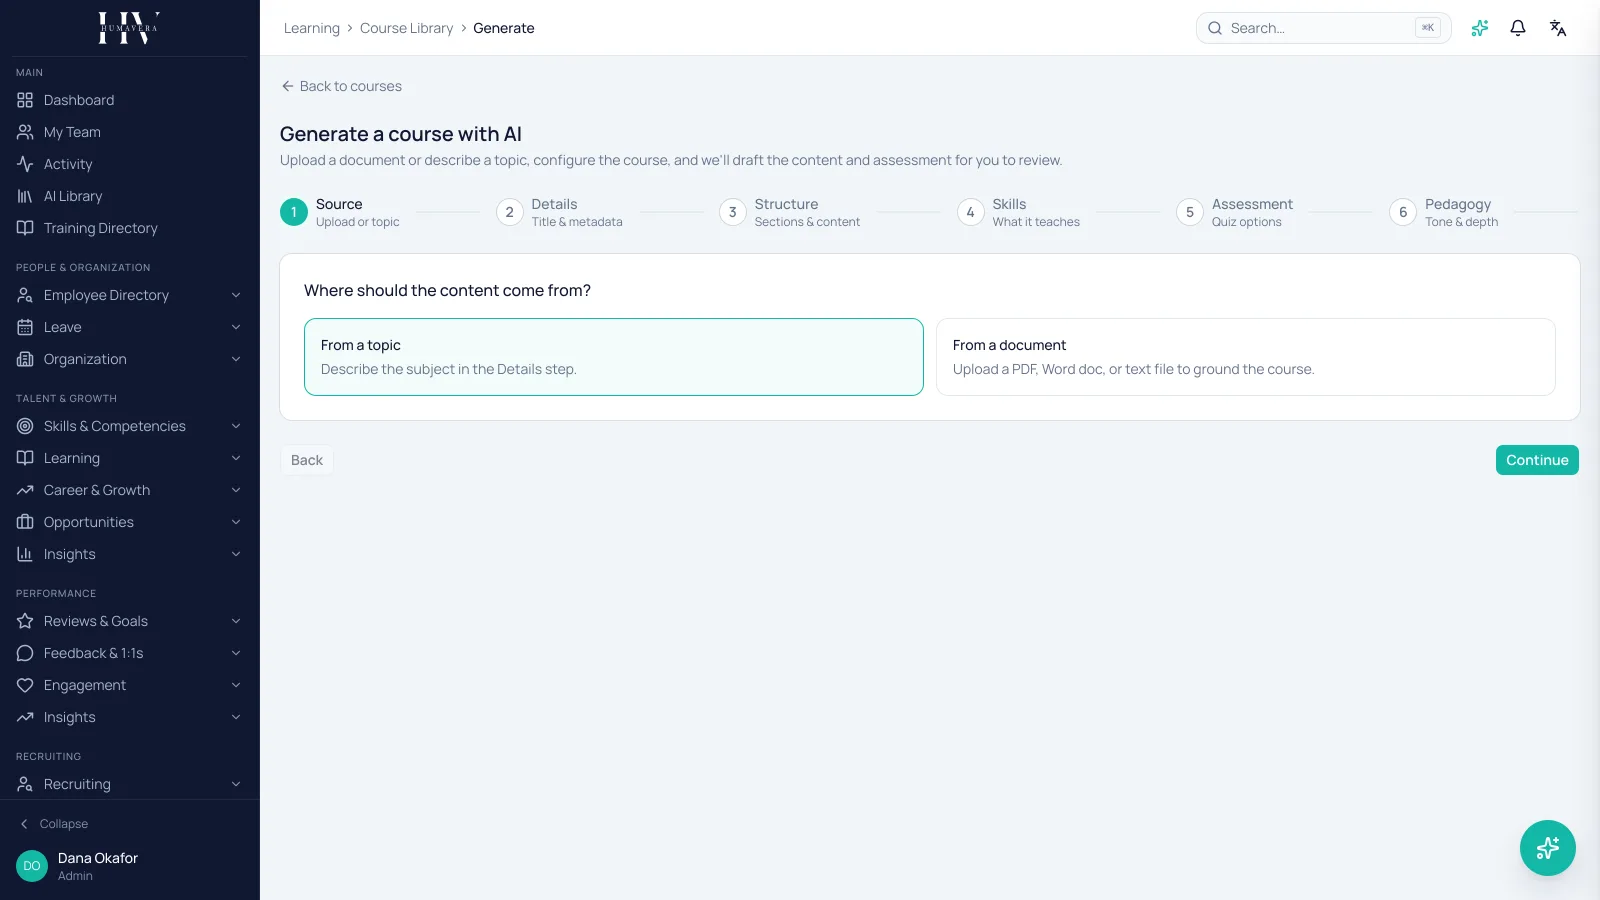Click the Back to courses link

341,86
